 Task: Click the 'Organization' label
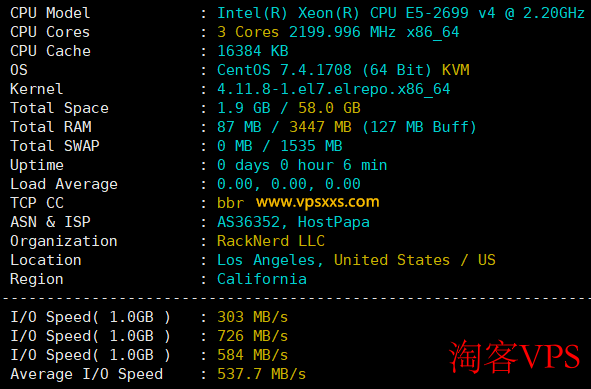point(64,241)
